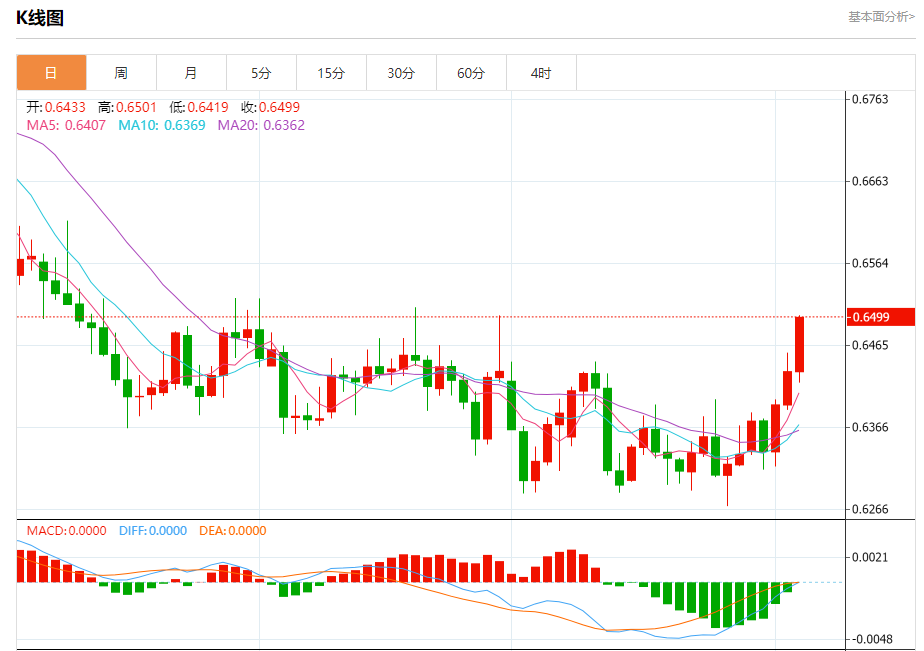Click the K线图 heading
Viewport: 924px width, 651px height.
coord(39,18)
